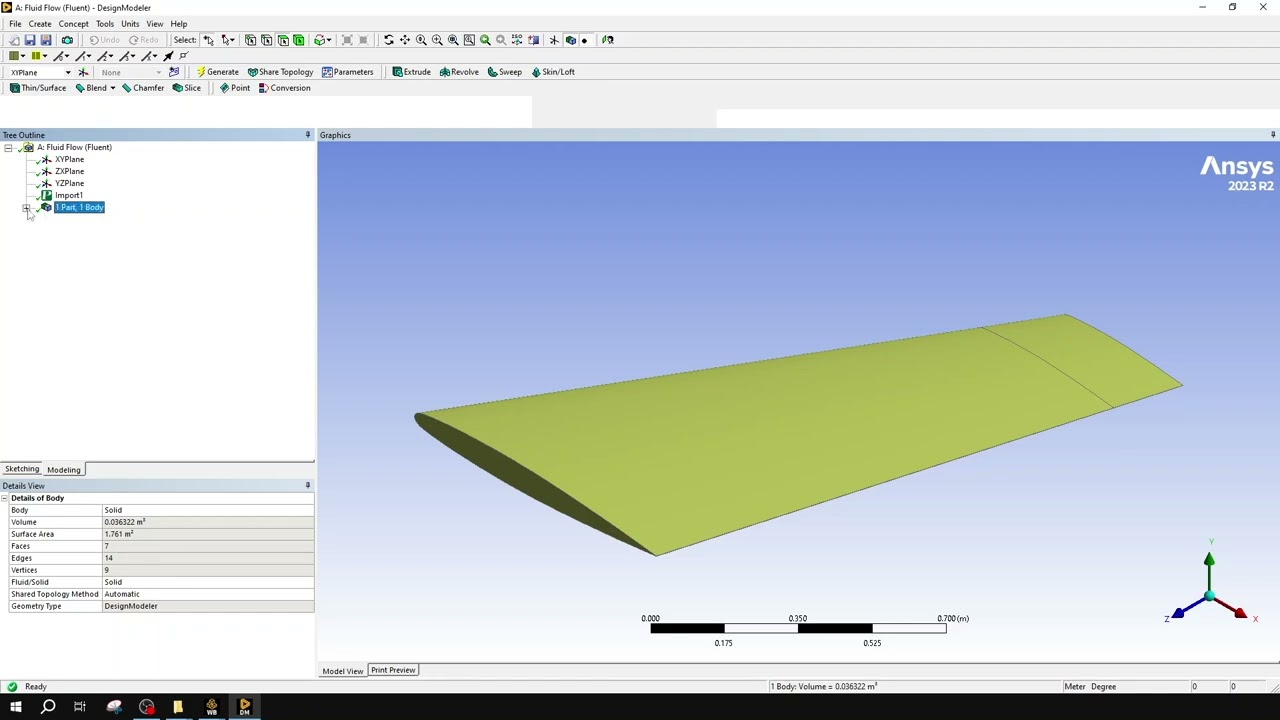1280x720 pixels.
Task: Select Import1 in the tree outline
Action: pos(68,195)
